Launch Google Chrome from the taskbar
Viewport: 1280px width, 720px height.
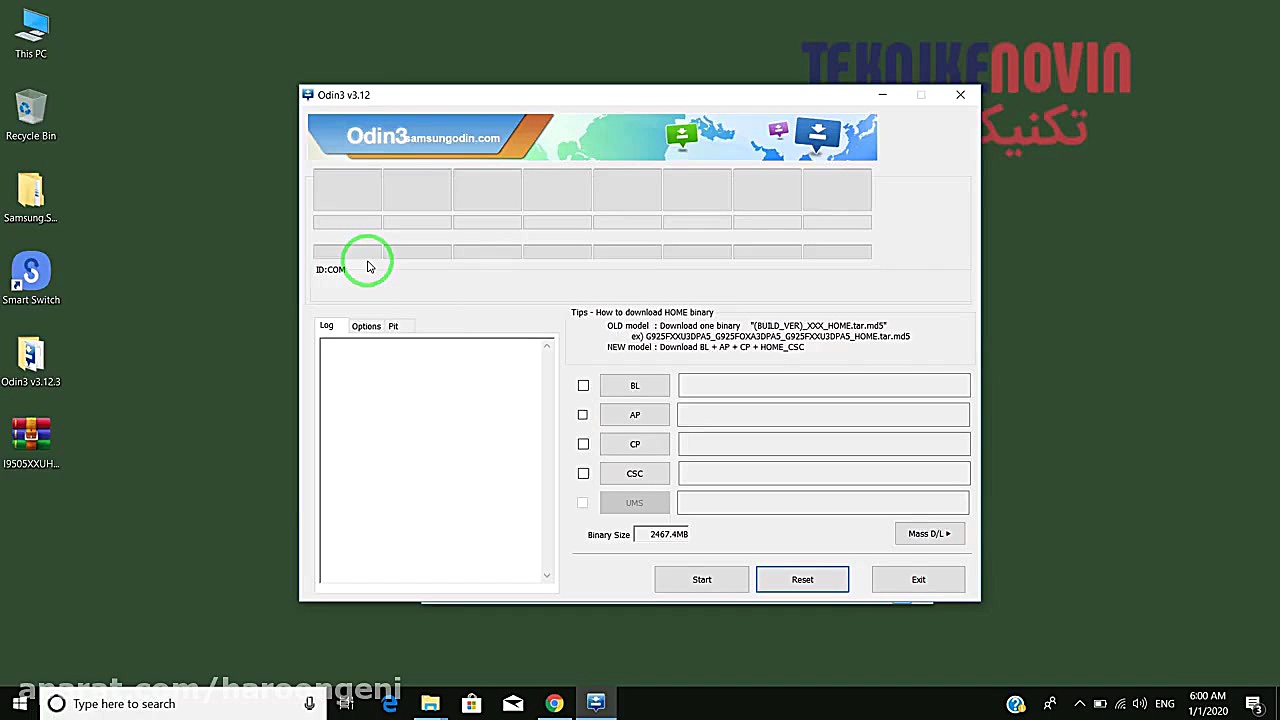pos(554,704)
